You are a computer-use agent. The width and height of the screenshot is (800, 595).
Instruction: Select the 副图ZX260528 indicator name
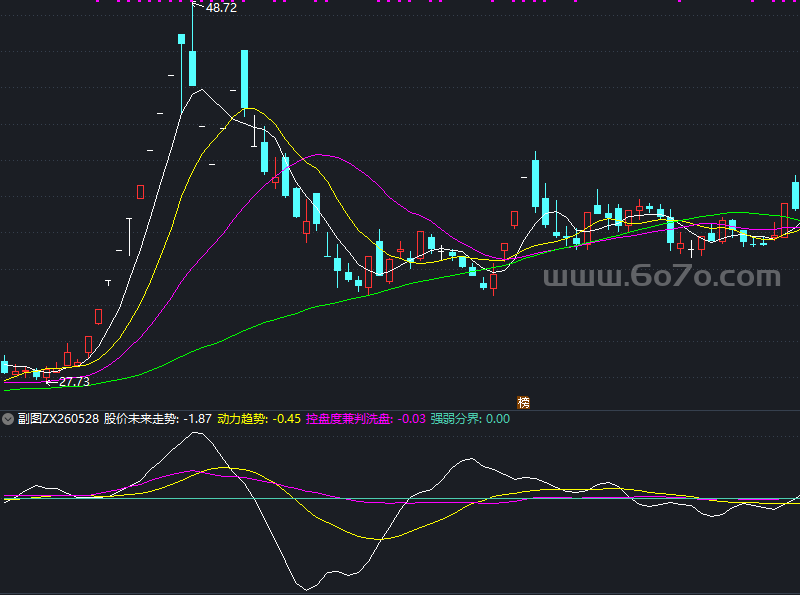coord(58,419)
